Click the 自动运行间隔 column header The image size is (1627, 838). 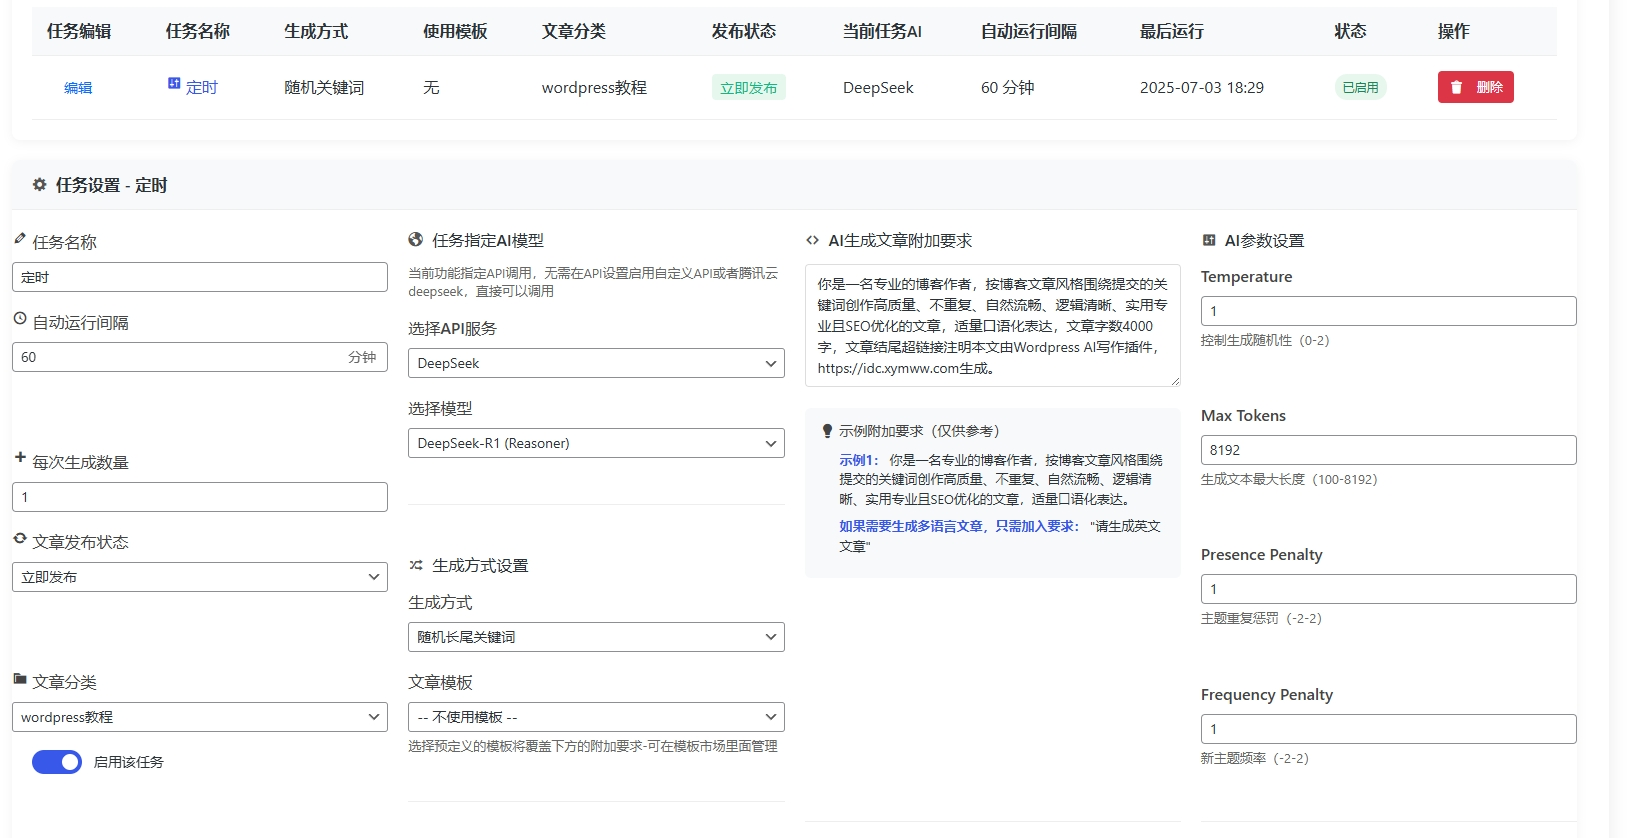pos(1029,31)
